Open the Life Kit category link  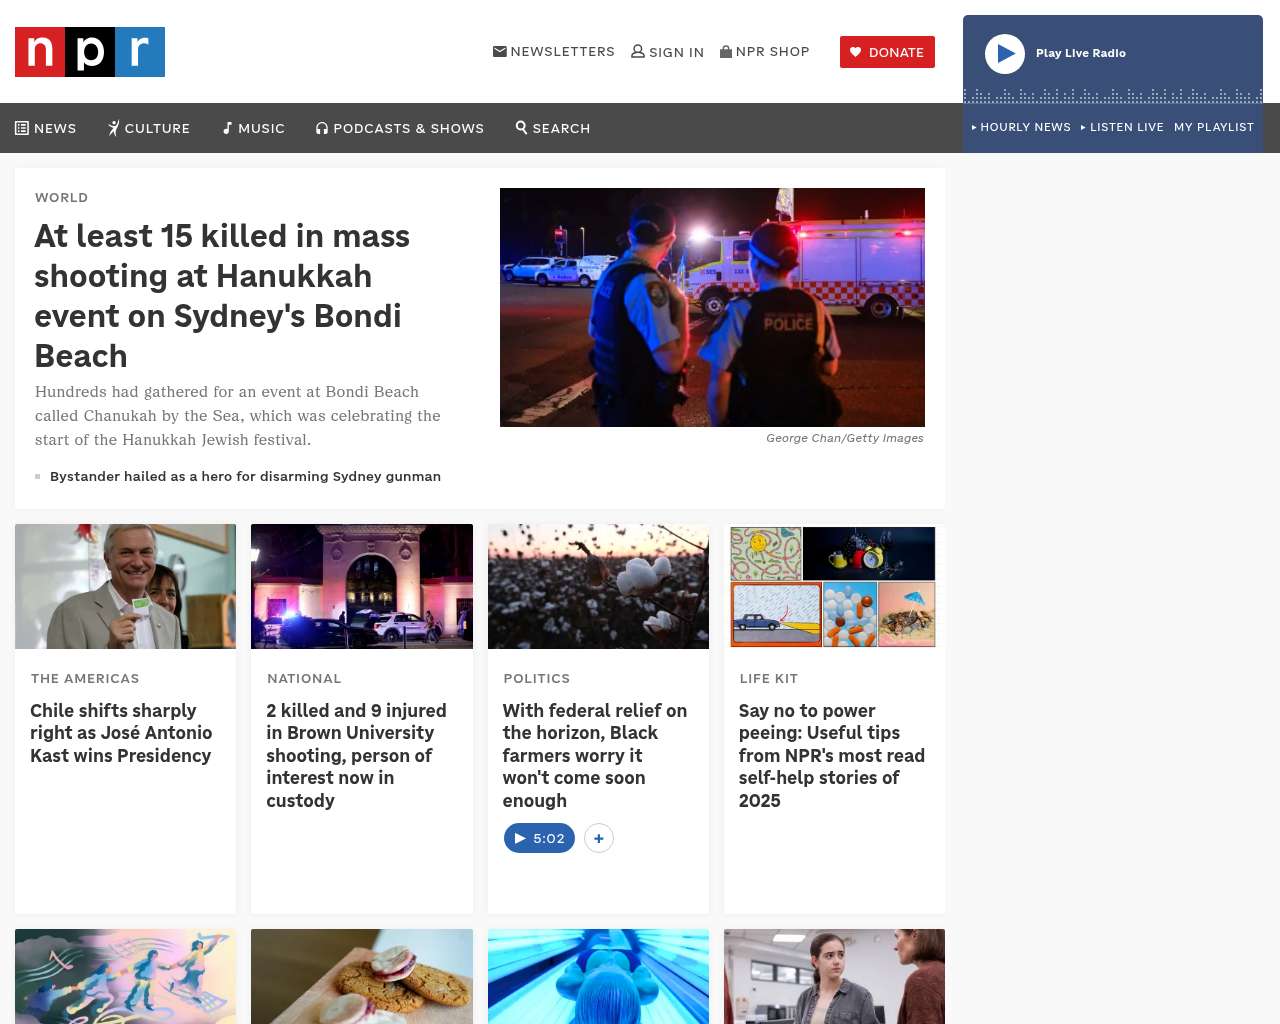(768, 678)
